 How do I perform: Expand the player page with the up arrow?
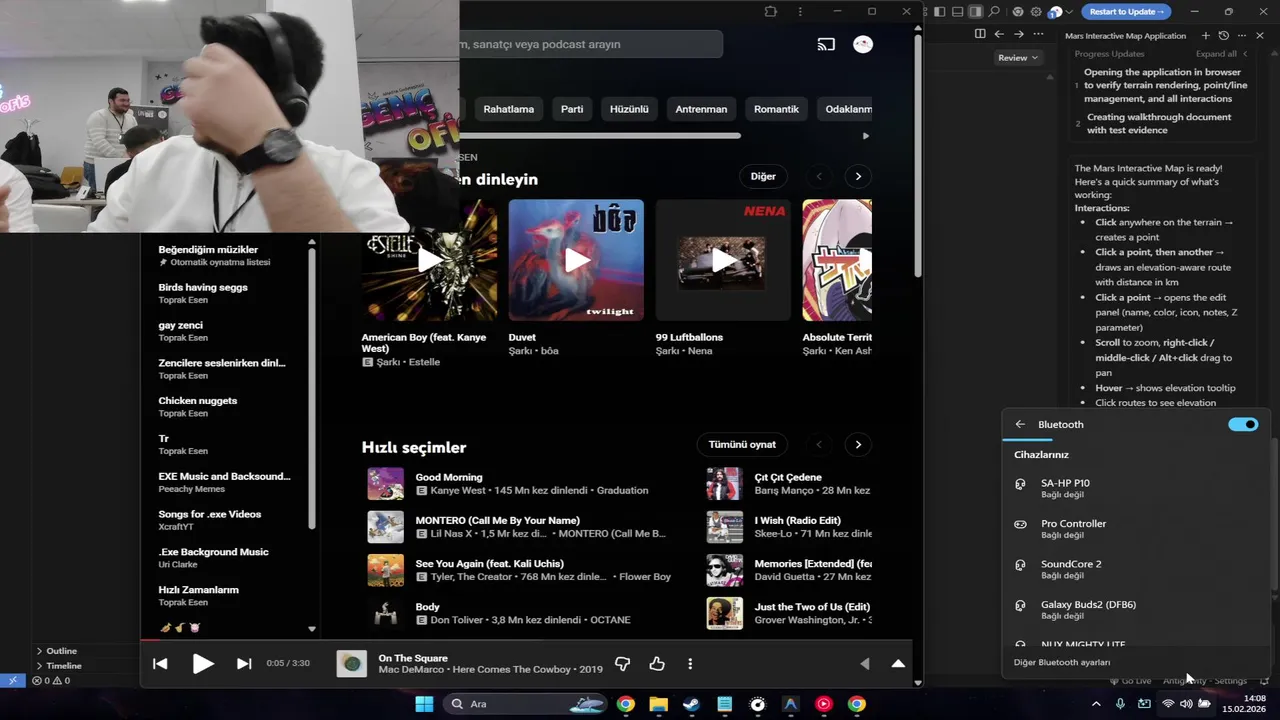tap(898, 663)
